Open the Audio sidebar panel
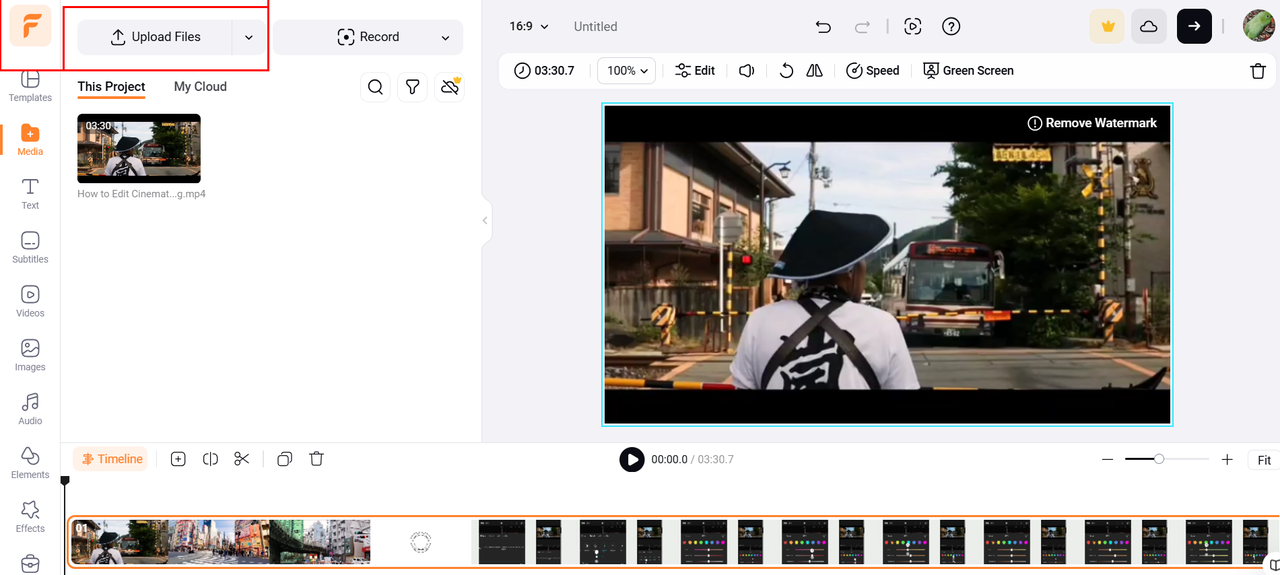 [x=30, y=410]
